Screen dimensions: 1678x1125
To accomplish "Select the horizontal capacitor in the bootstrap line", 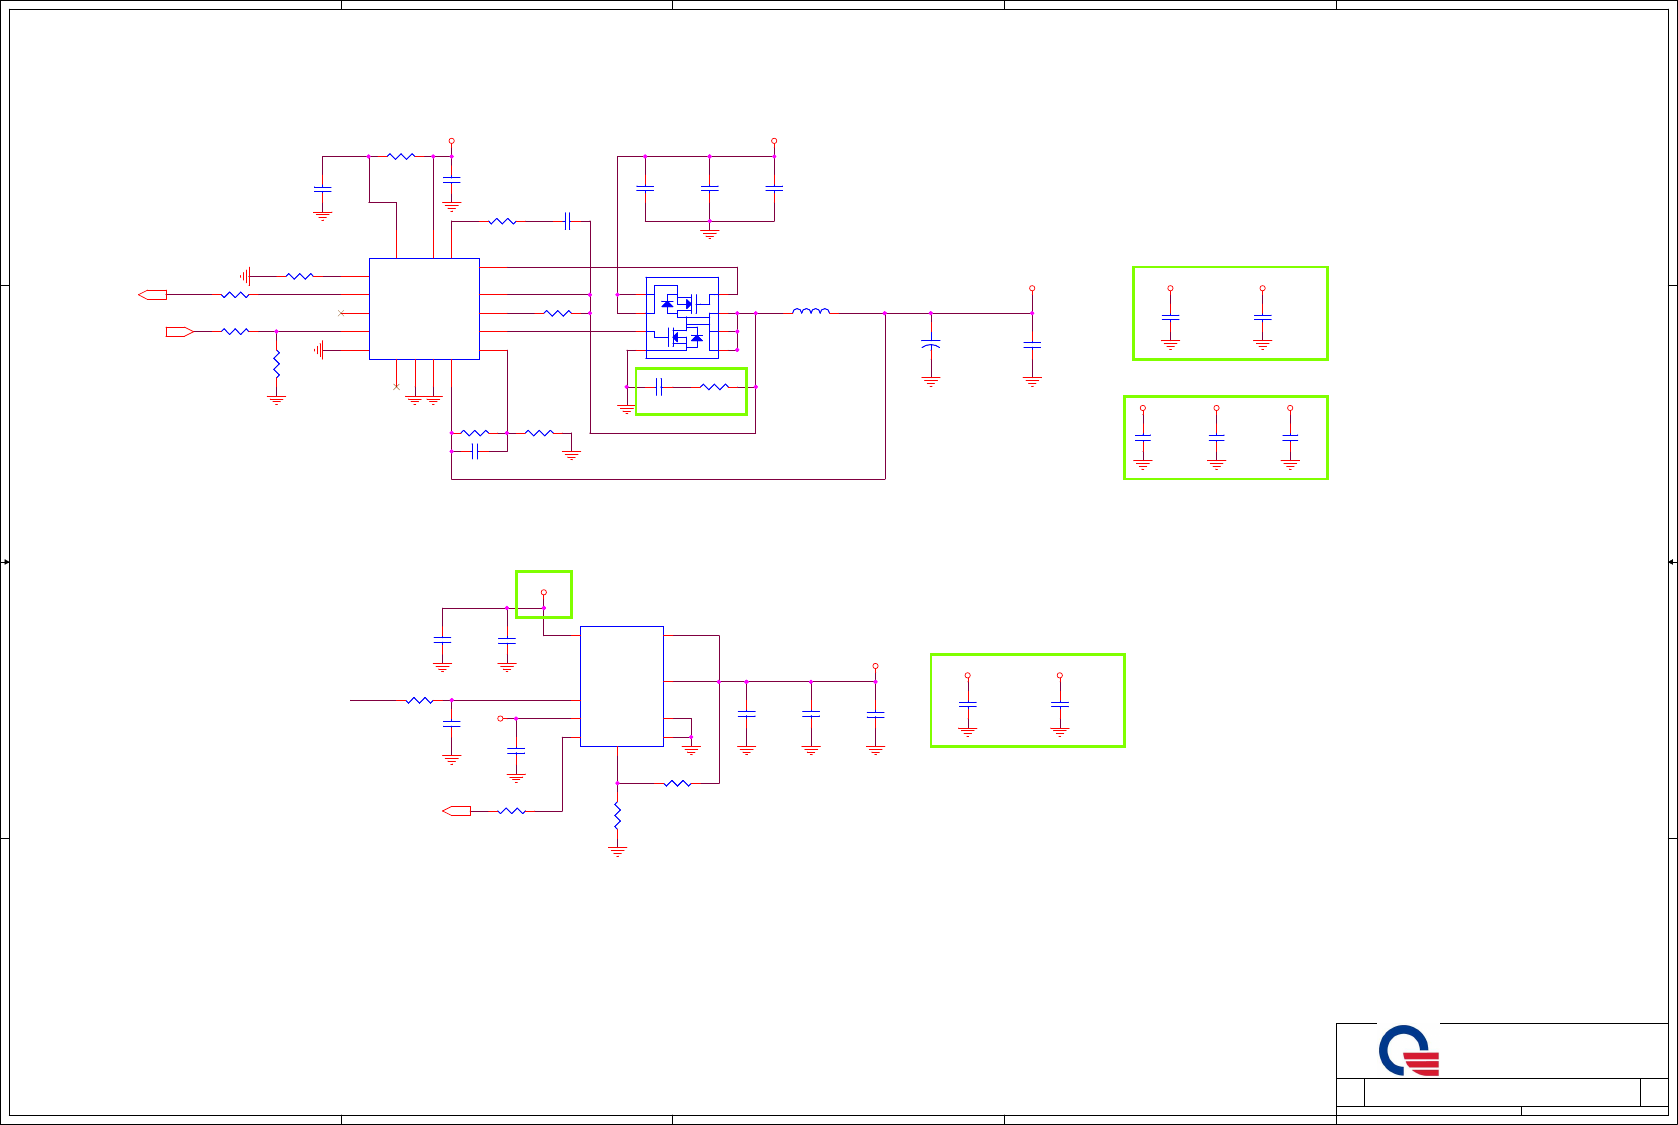I will [567, 221].
